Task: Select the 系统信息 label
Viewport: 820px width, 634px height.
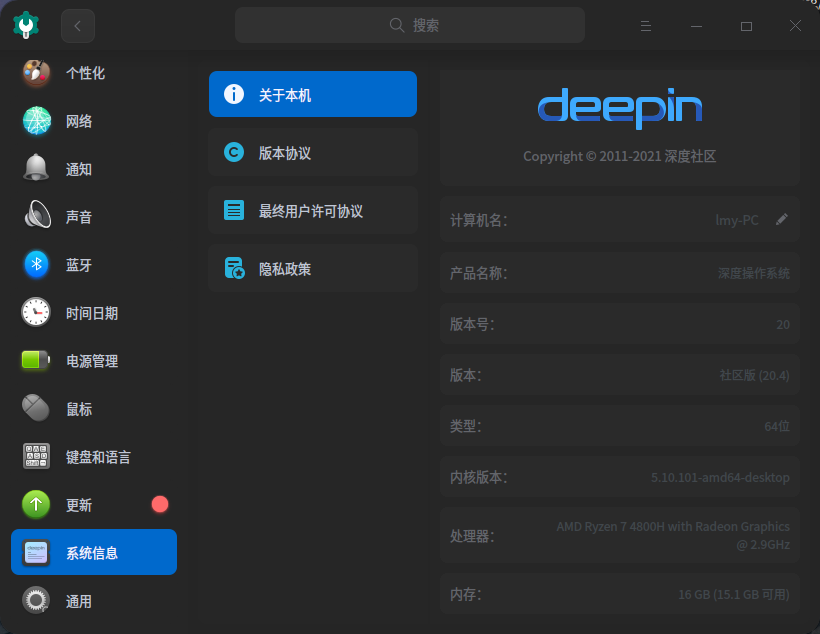Action: 92,553
